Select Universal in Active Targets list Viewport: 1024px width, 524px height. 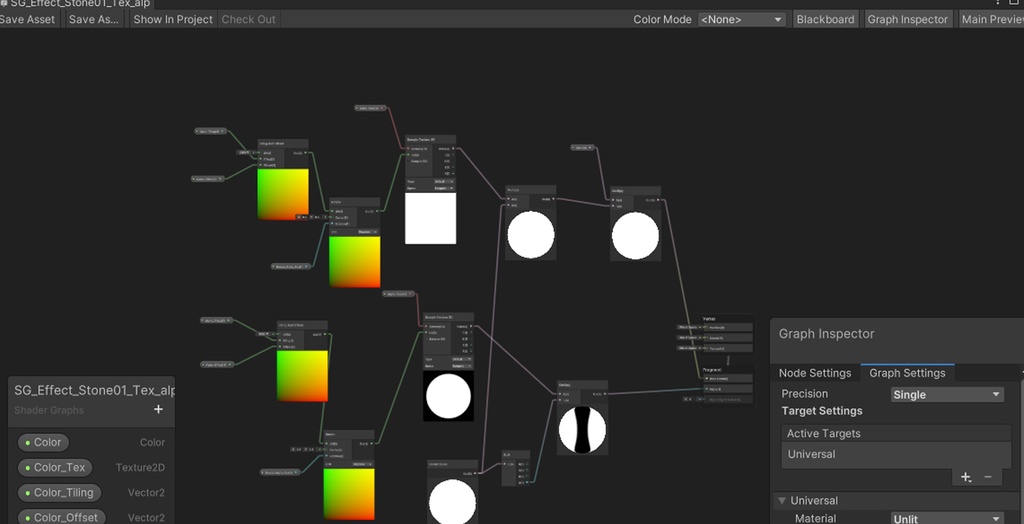point(896,454)
